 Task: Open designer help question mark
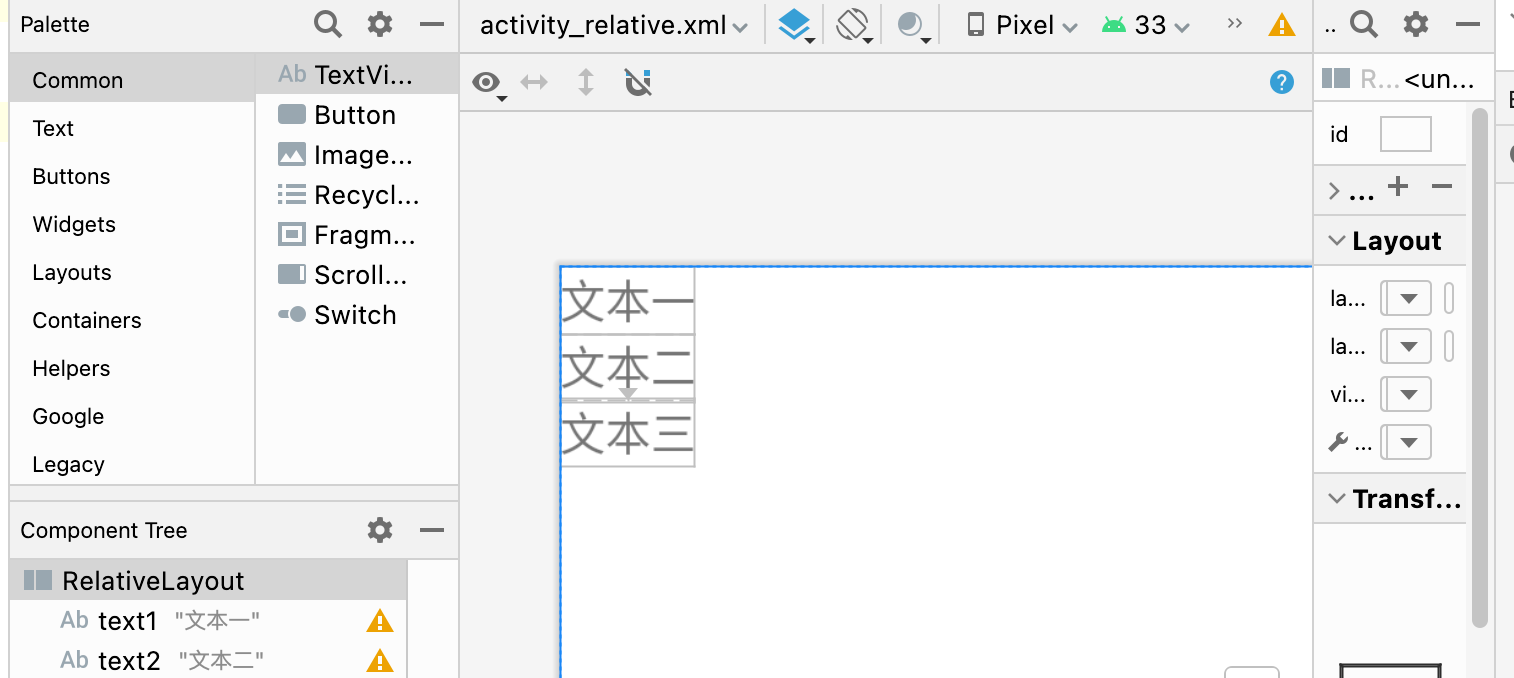pos(1282,82)
